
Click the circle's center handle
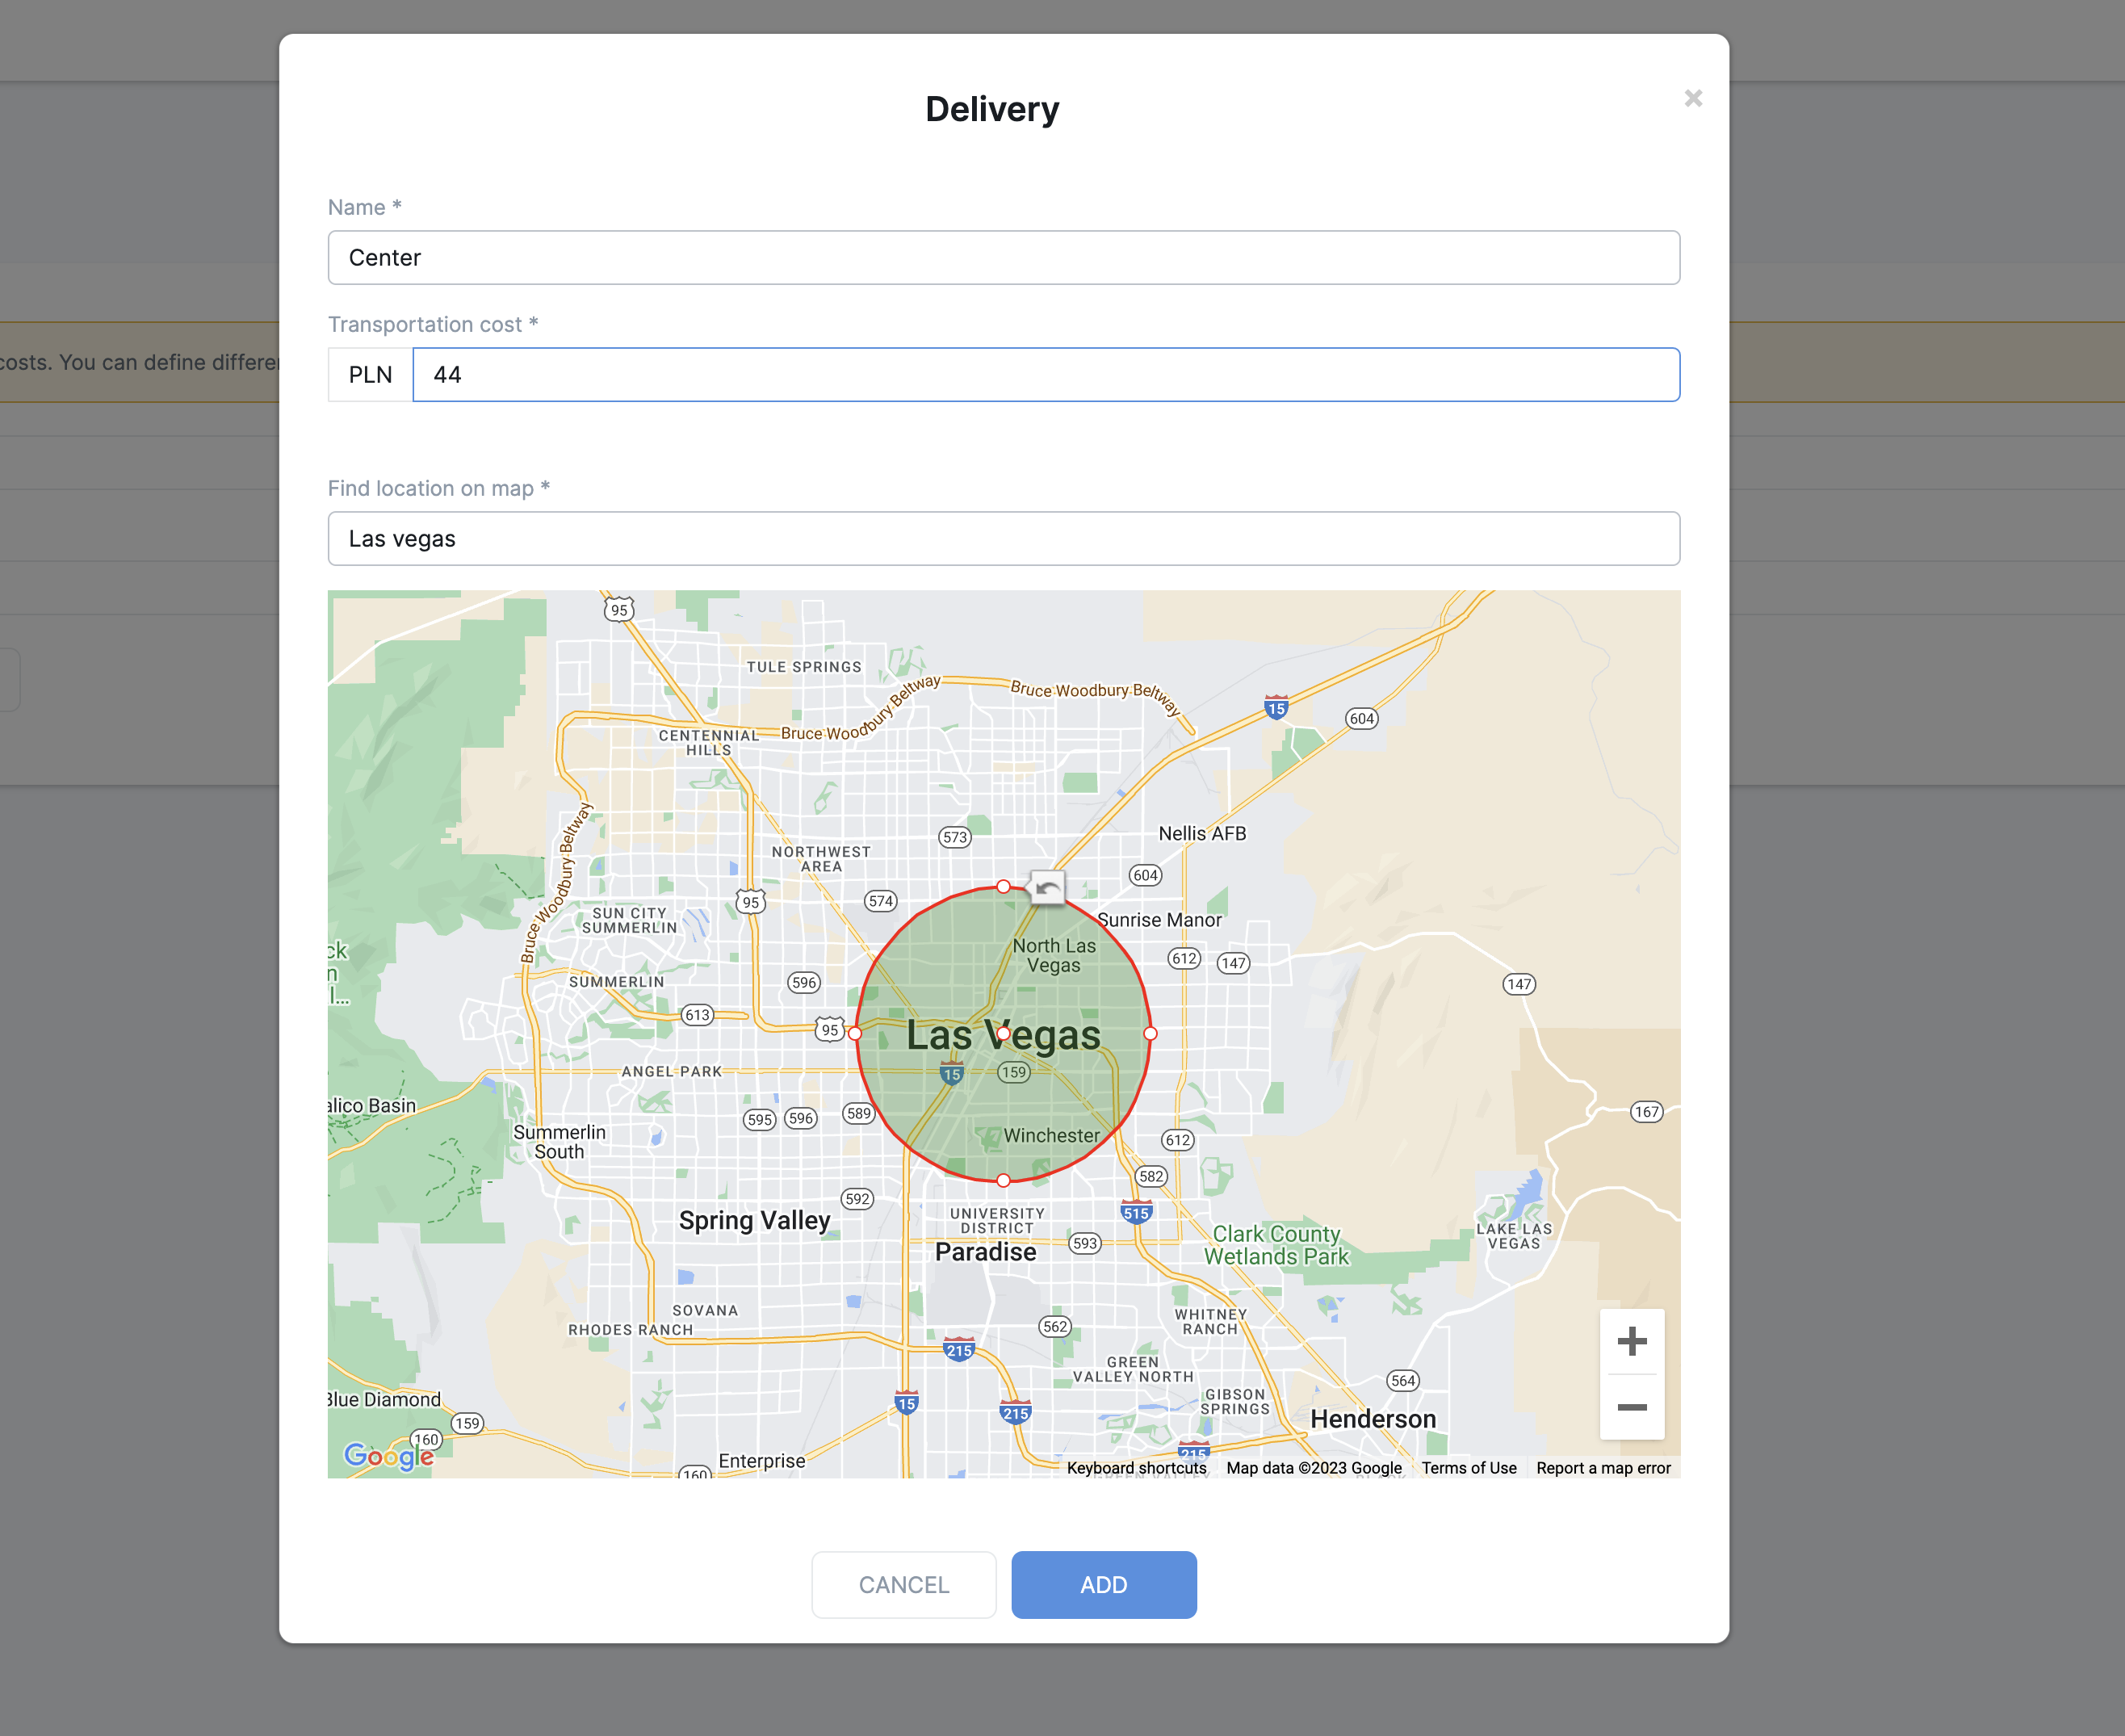(1003, 1033)
